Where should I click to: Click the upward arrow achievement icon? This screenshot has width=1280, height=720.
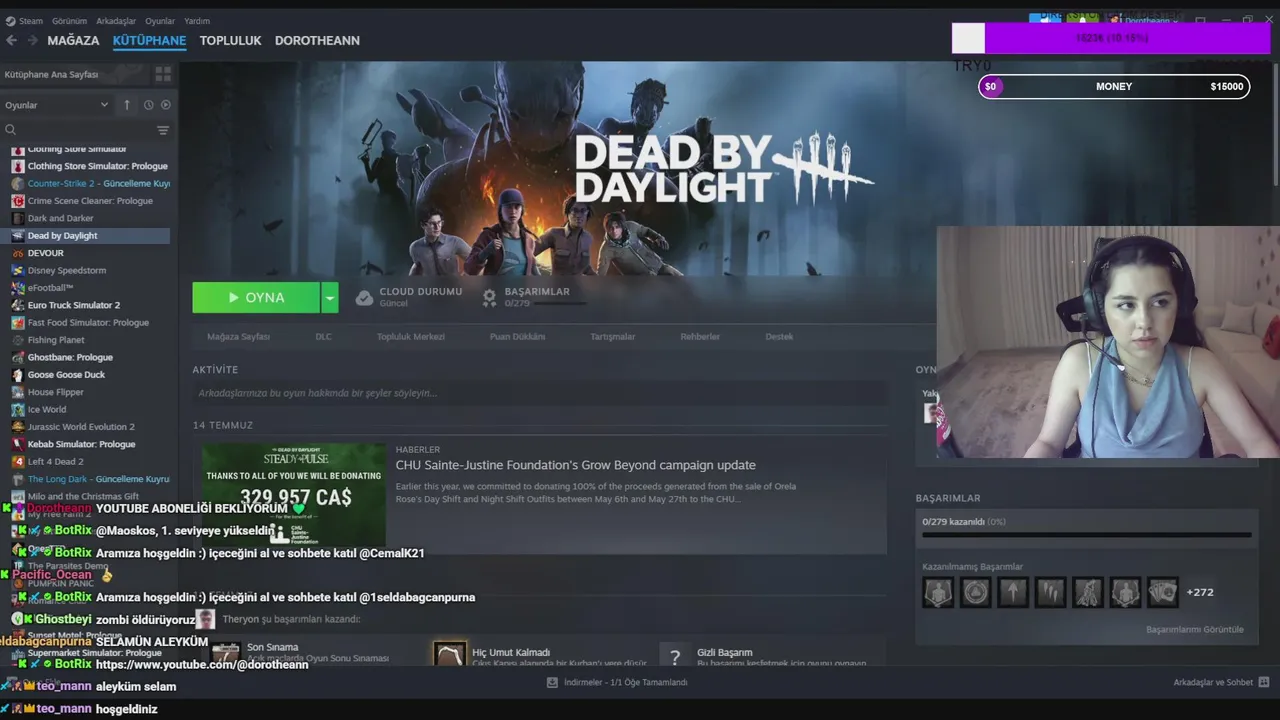tap(1013, 593)
